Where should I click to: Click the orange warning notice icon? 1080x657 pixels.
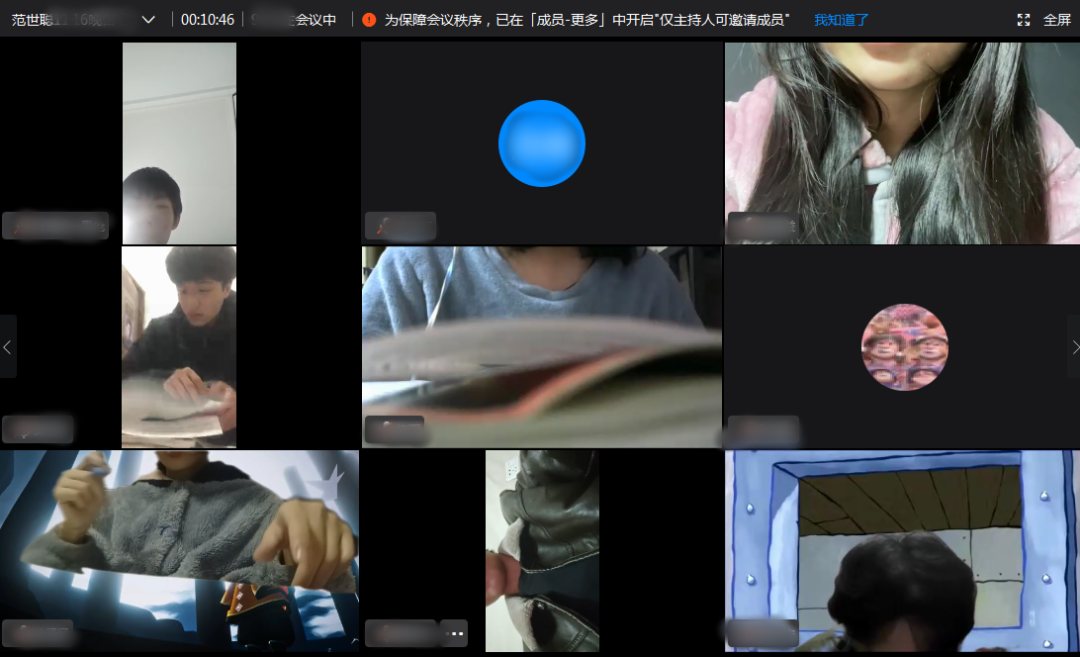point(369,20)
